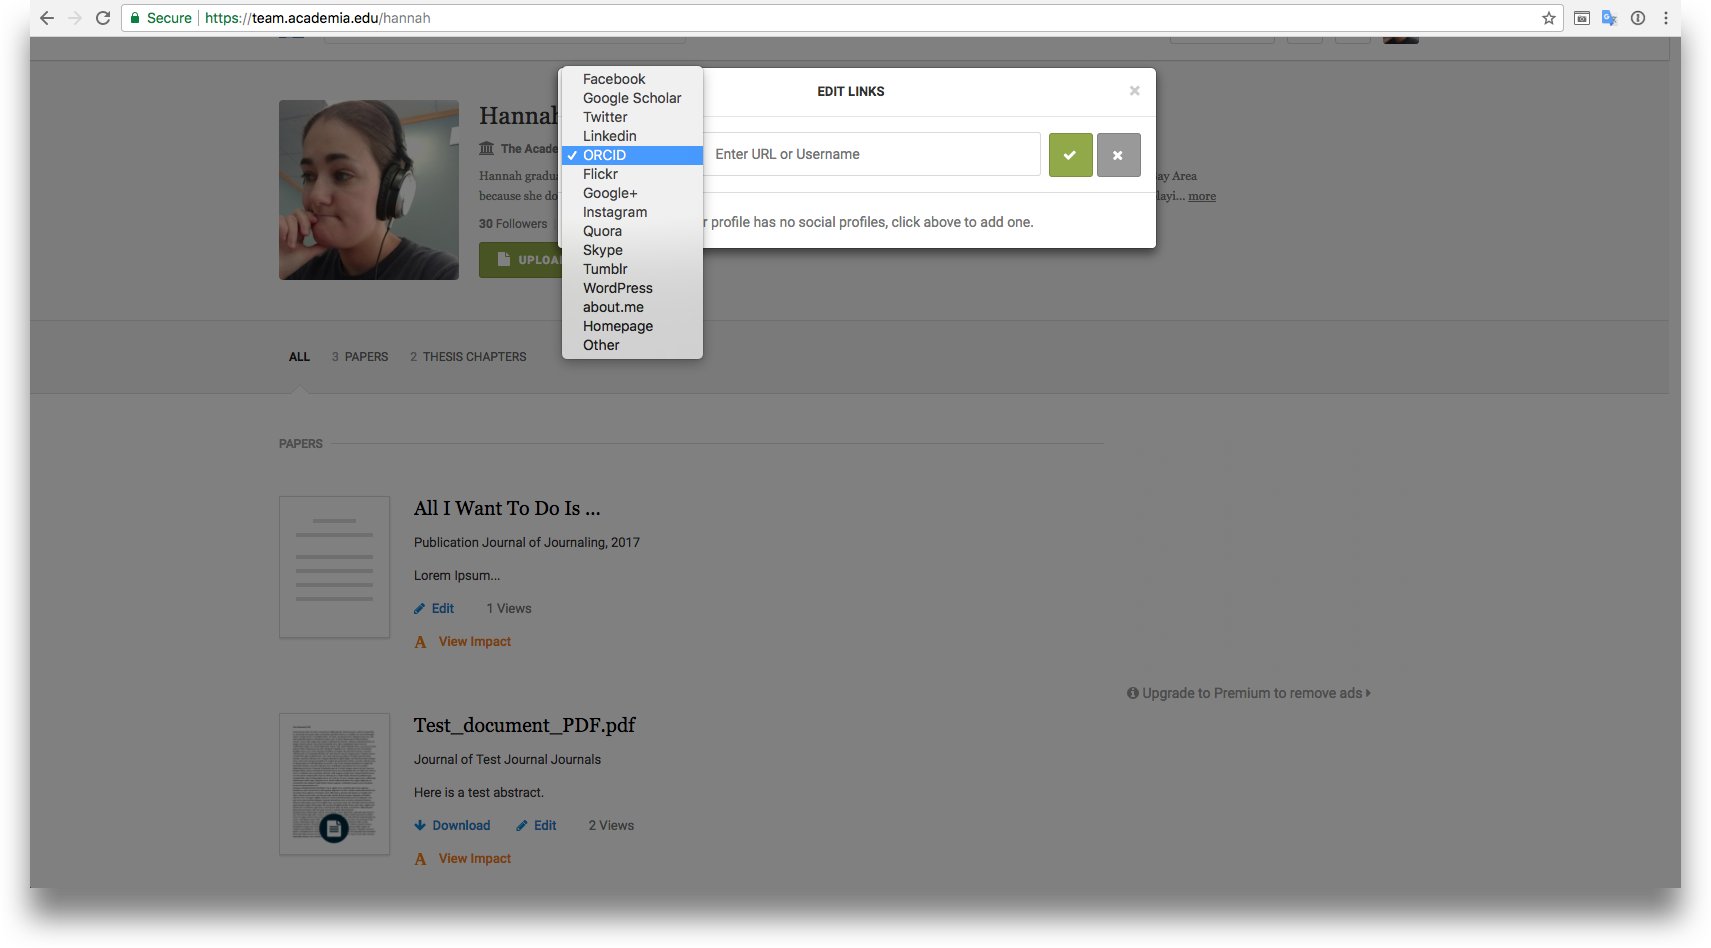Close the Edit Links dialog
This screenshot has width=1711, height=948.
click(x=1134, y=91)
